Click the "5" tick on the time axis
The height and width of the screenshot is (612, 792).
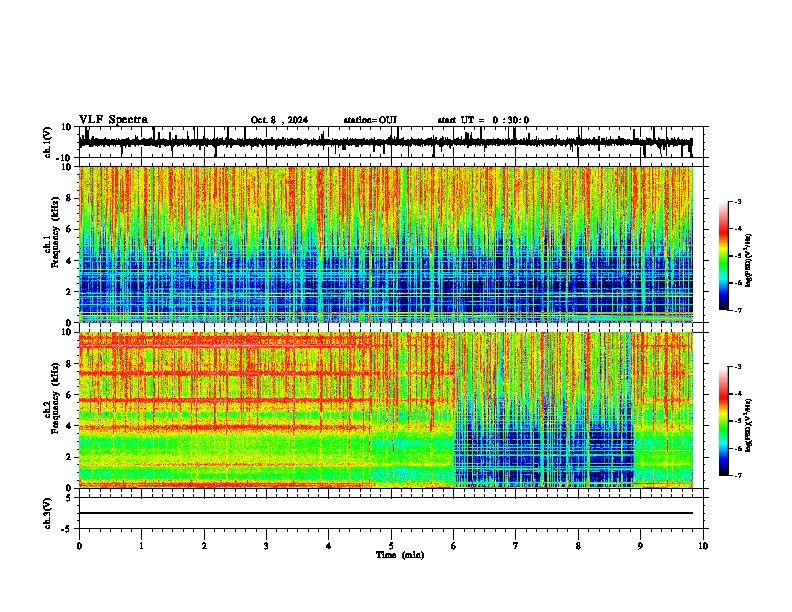coord(391,546)
